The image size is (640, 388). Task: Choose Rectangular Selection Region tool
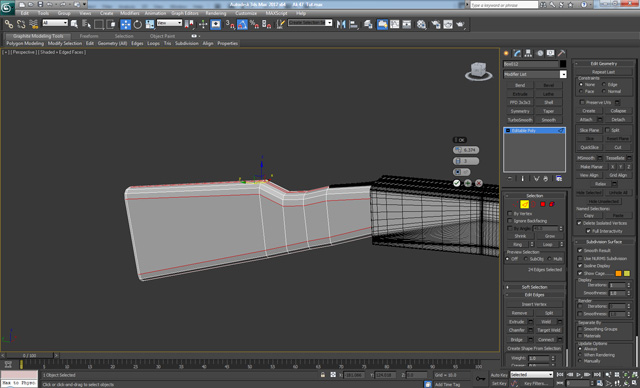coord(99,24)
